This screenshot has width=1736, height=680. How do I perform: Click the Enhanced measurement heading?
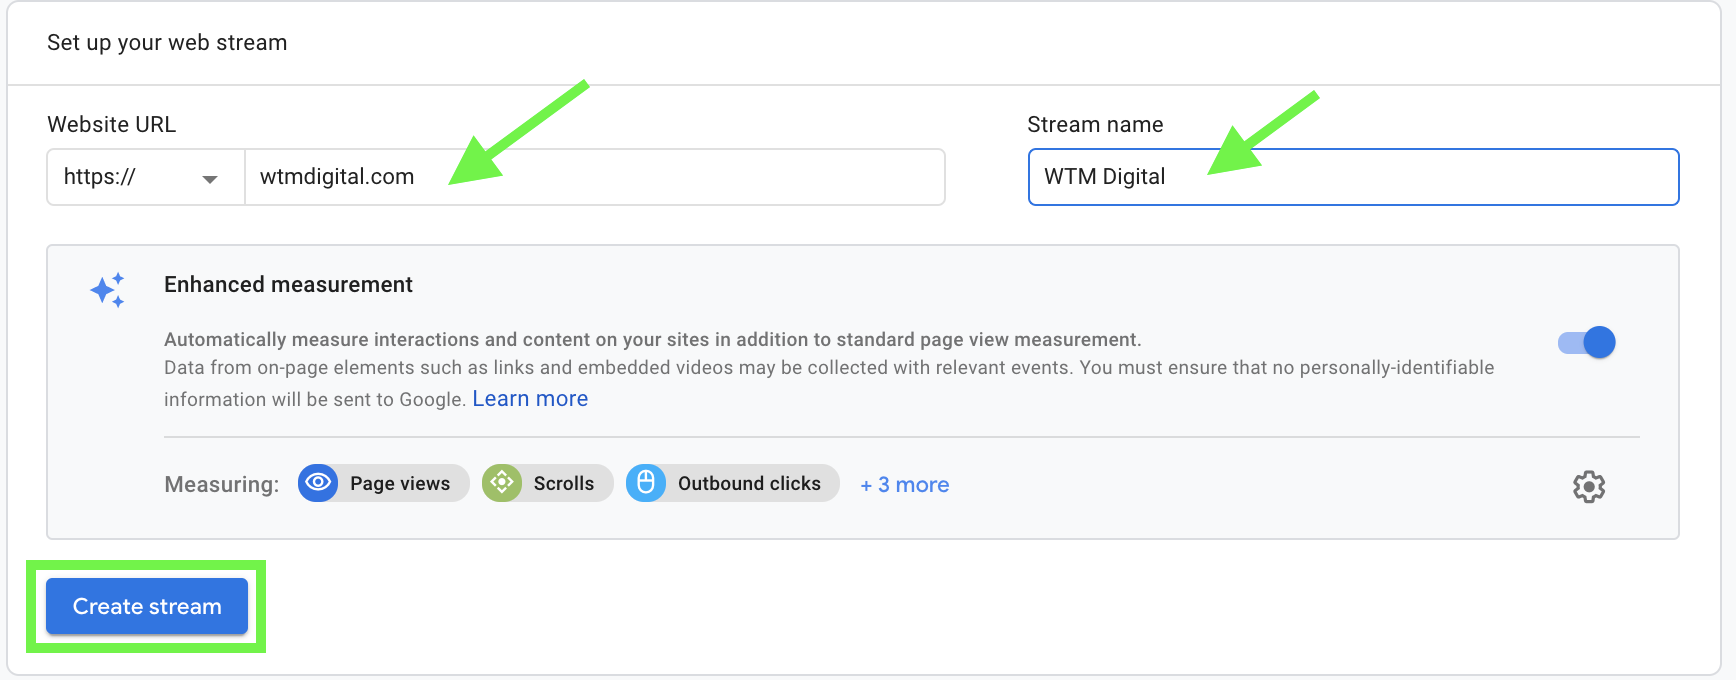(288, 285)
